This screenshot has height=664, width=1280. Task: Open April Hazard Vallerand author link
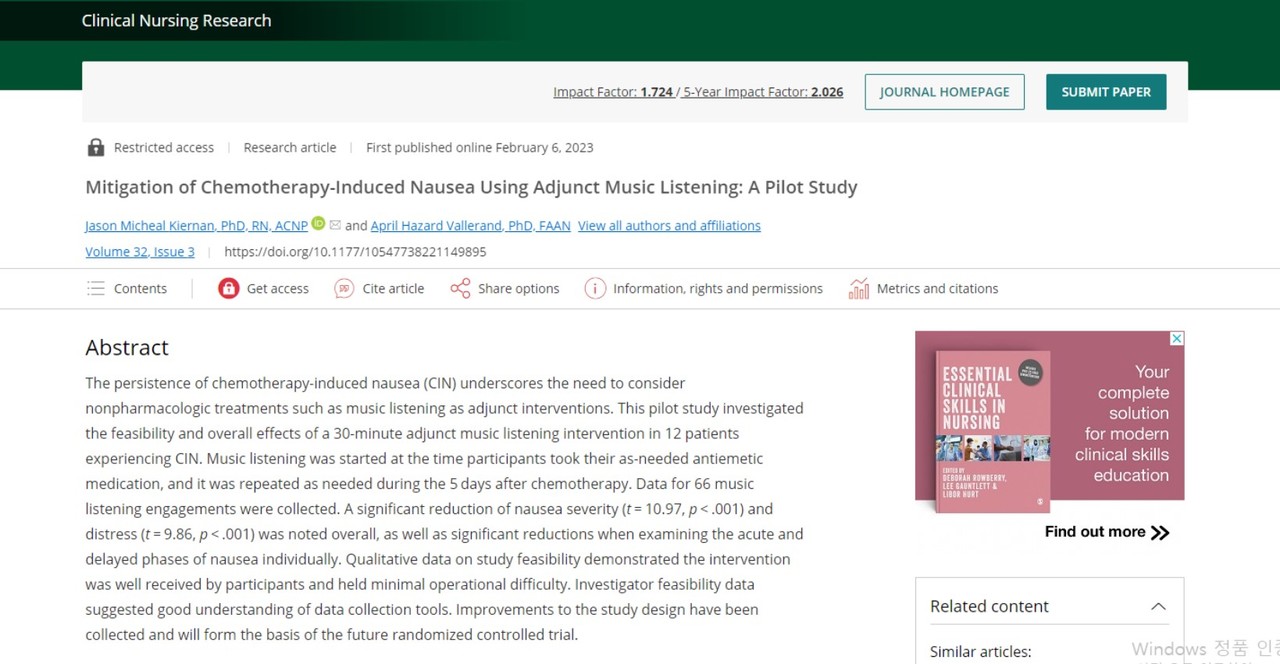tap(470, 226)
